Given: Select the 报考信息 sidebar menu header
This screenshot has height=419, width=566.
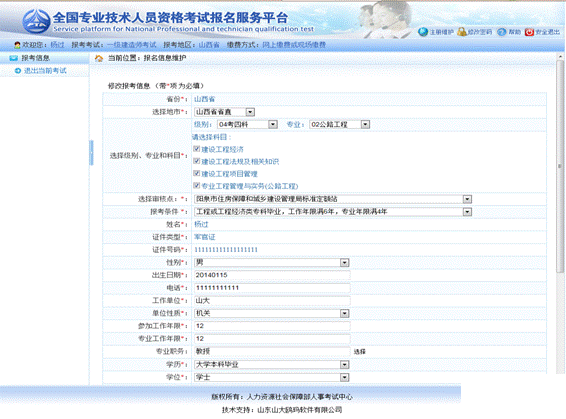Looking at the screenshot, I should click(x=44, y=58).
